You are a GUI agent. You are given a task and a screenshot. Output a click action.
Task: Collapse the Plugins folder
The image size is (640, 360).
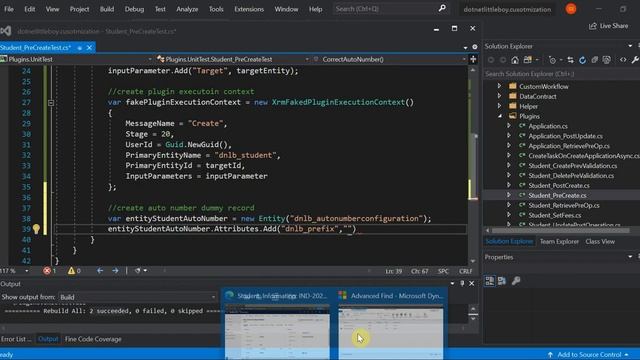click(500, 116)
